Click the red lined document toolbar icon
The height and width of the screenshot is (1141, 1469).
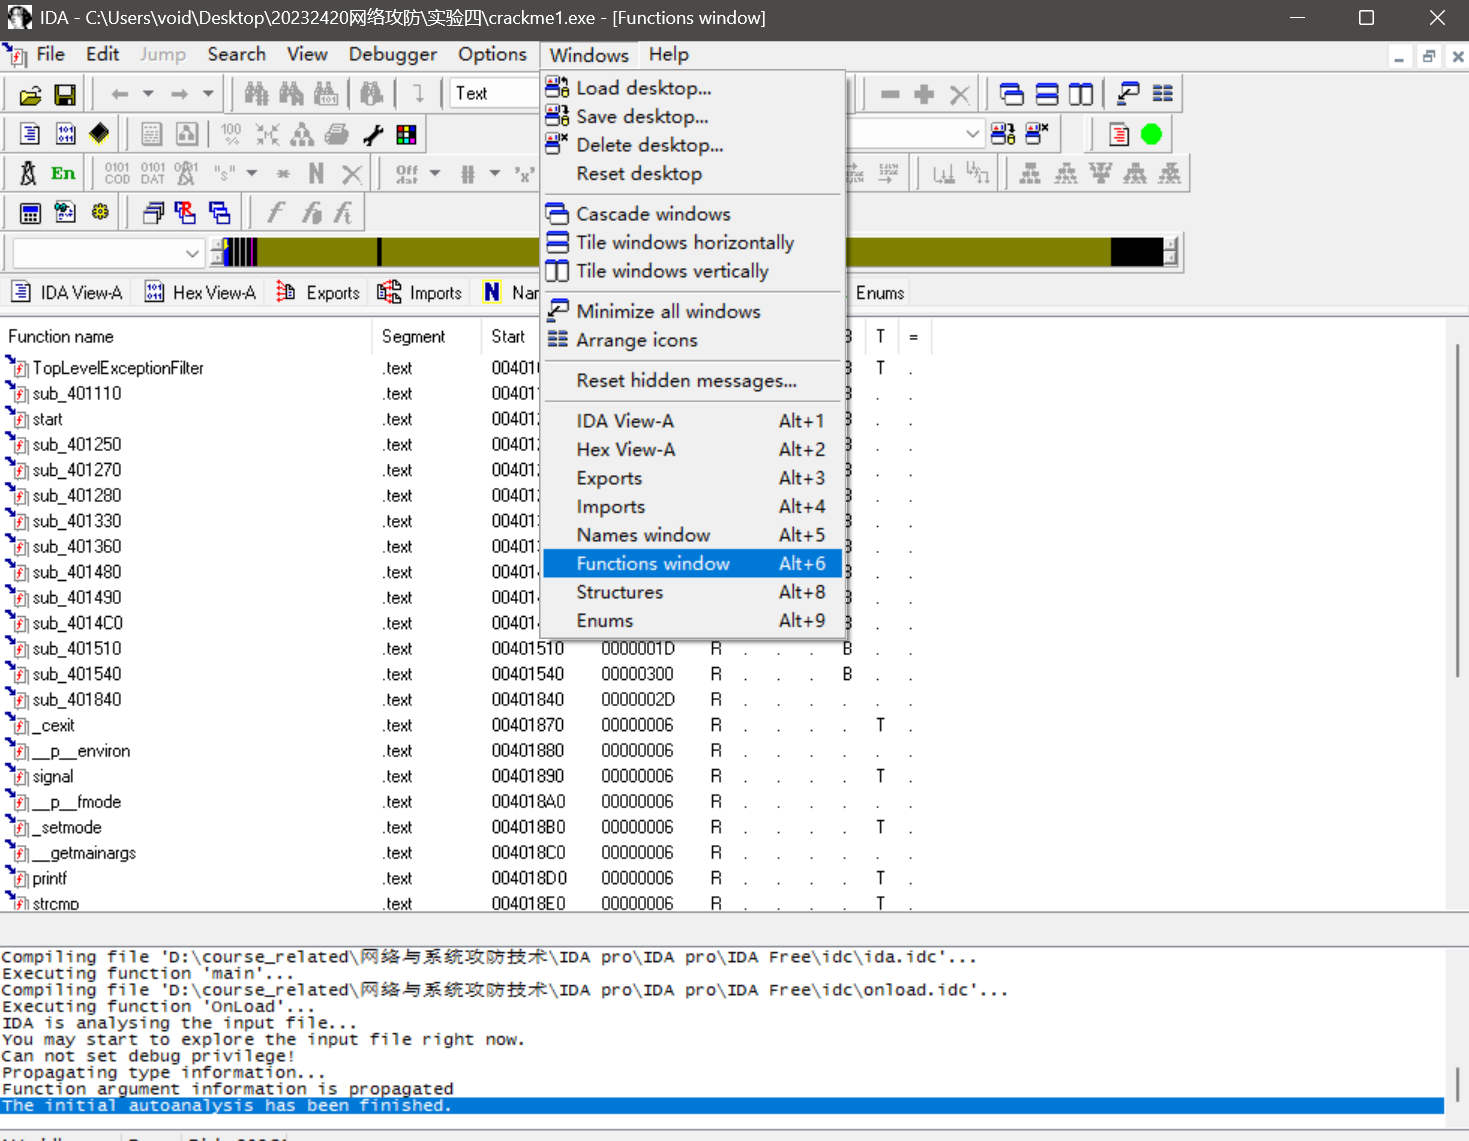point(1119,134)
